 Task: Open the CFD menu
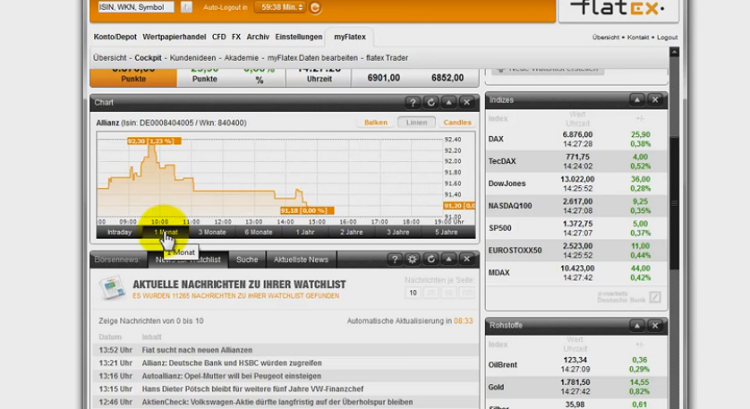pos(219,37)
